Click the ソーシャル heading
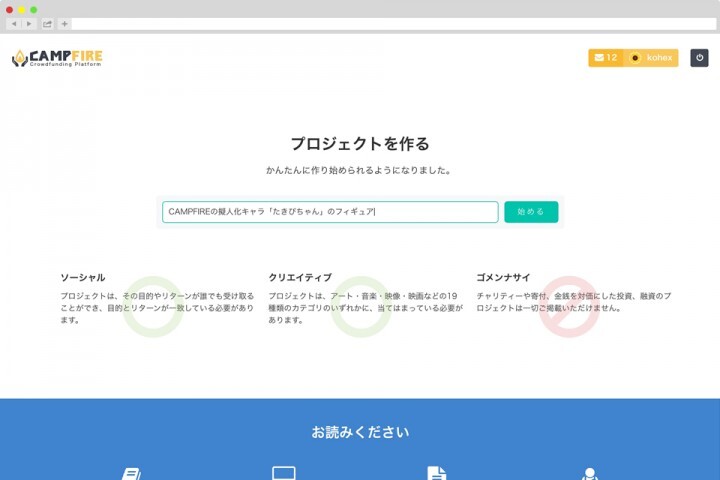The width and height of the screenshot is (720, 480). point(83,277)
